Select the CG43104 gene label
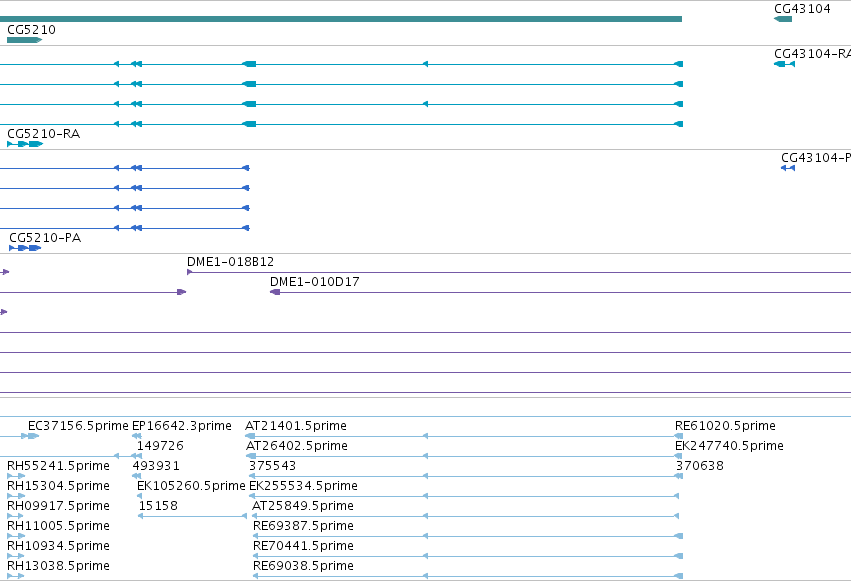Viewport: 851px width, 581px height. pyautogui.click(x=802, y=9)
